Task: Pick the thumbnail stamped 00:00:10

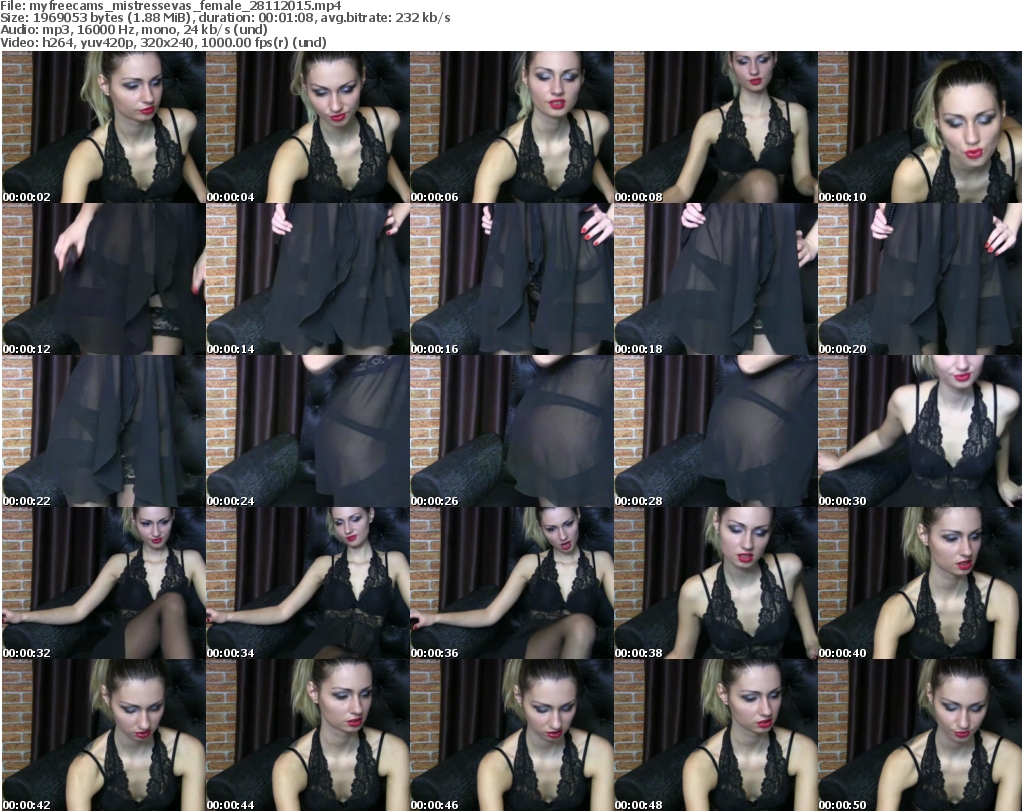Action: (920, 127)
